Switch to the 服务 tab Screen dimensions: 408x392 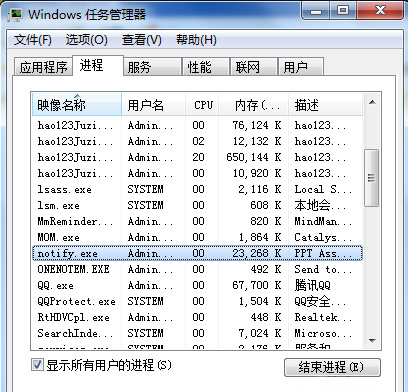point(152,67)
